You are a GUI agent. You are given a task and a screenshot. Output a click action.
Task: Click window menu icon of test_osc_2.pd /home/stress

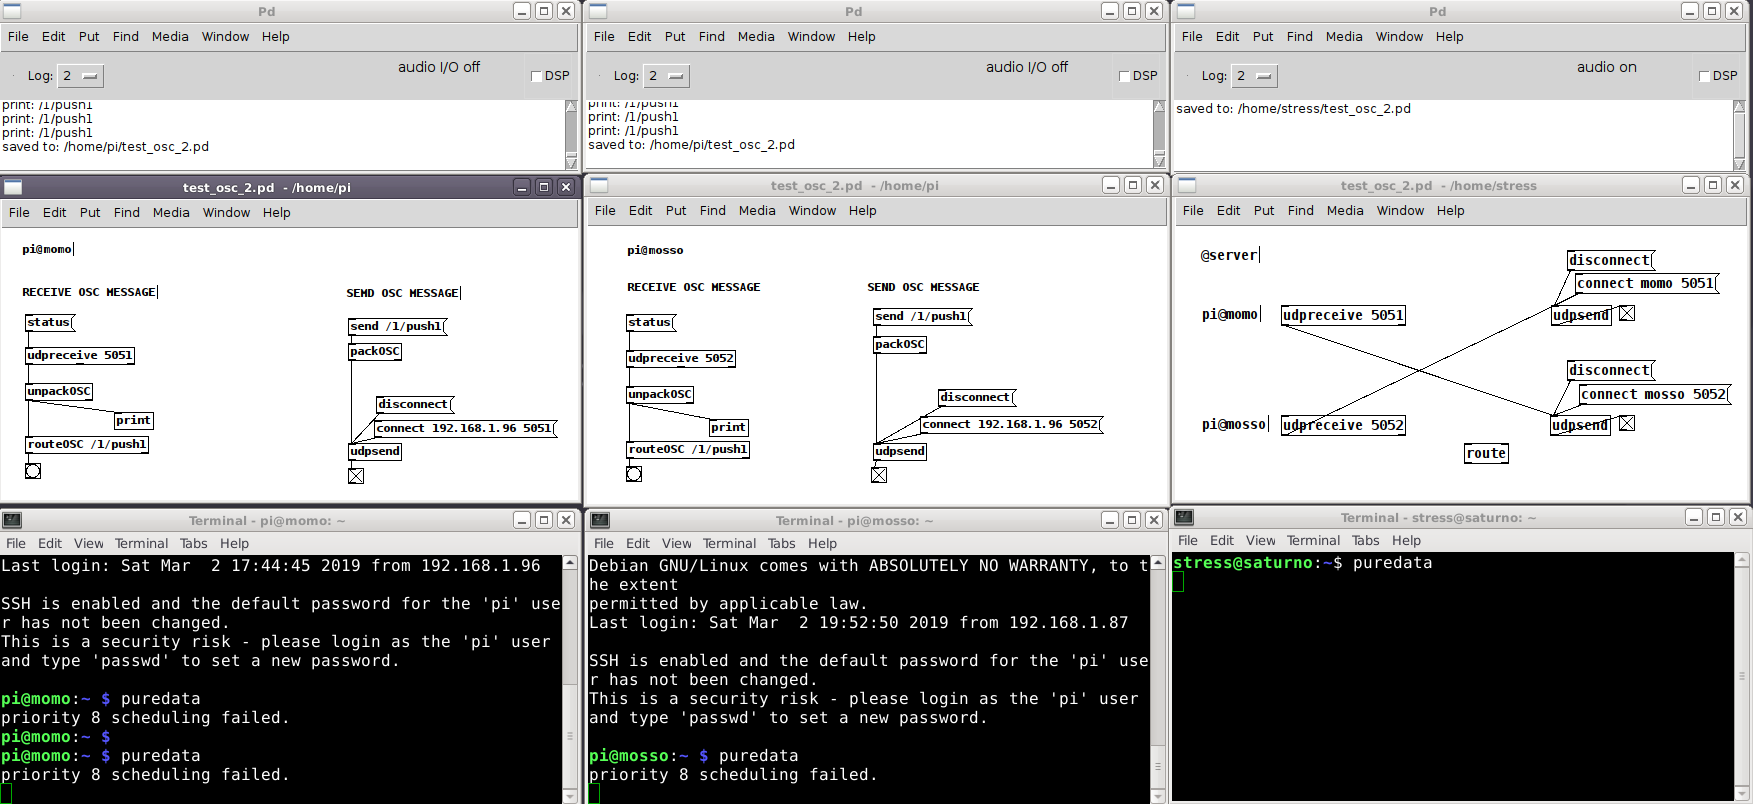(1187, 185)
